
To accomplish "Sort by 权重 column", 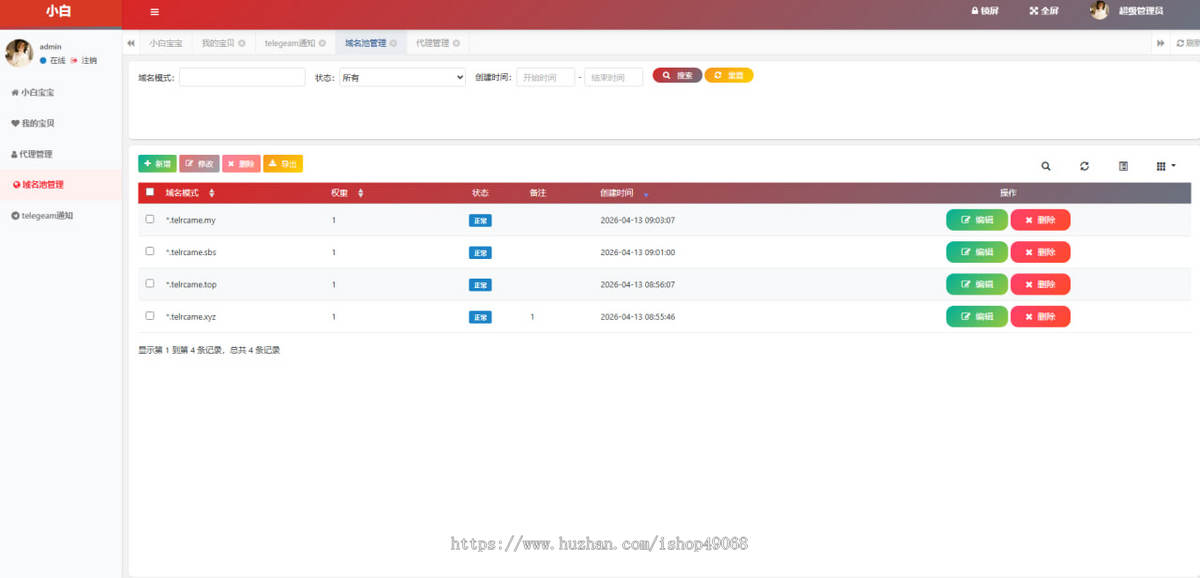I will (348, 193).
